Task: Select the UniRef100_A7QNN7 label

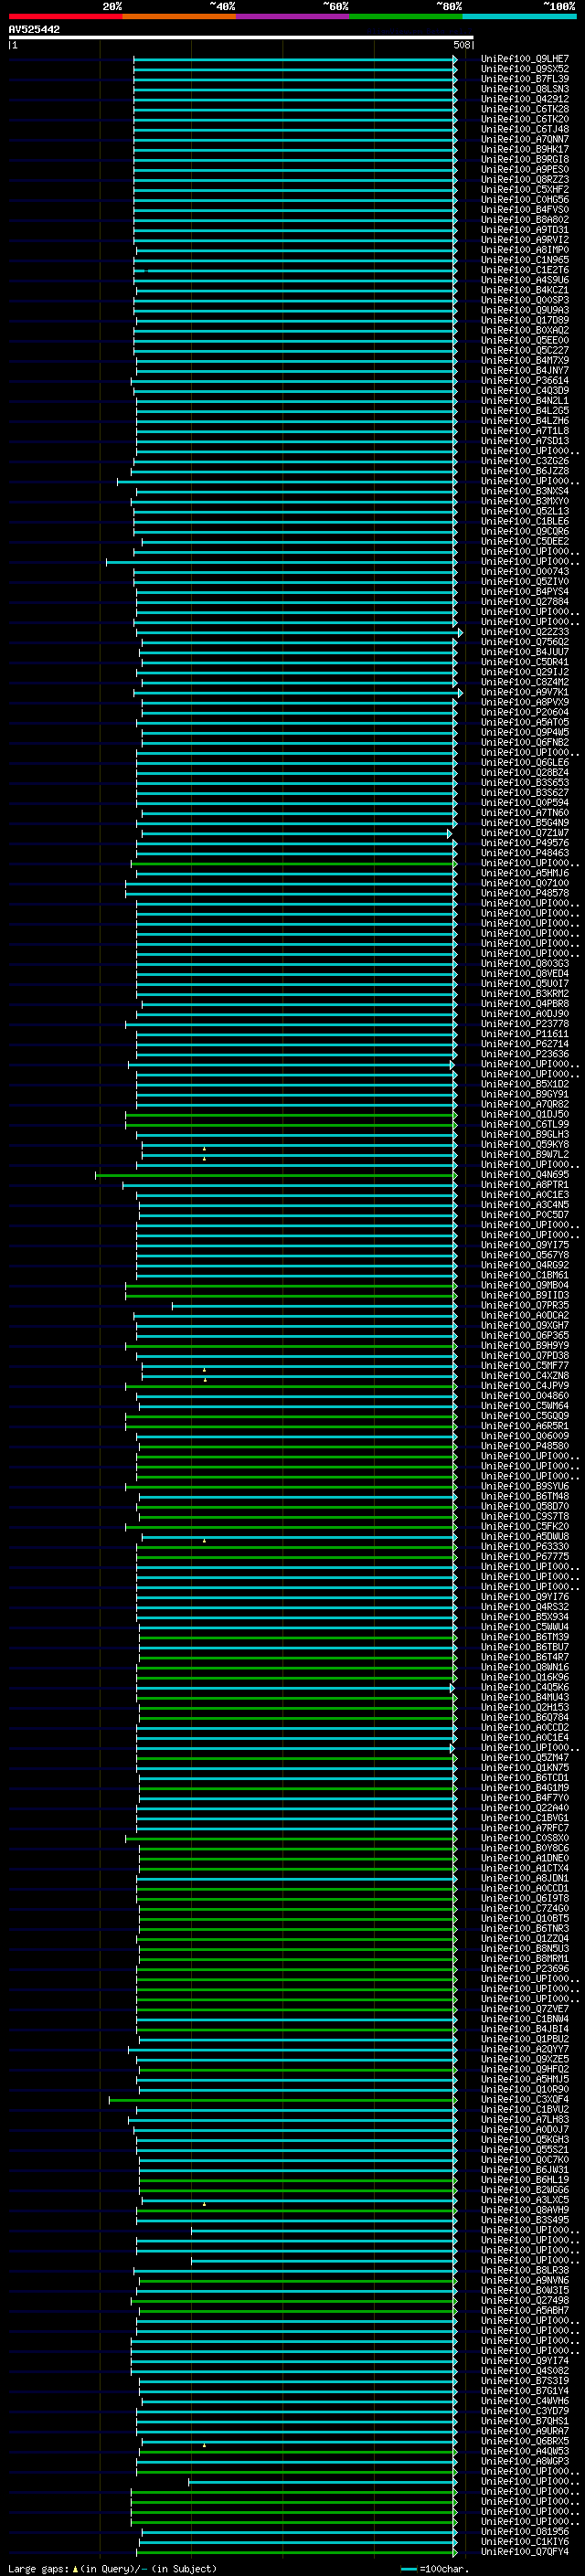Action: coord(524,139)
